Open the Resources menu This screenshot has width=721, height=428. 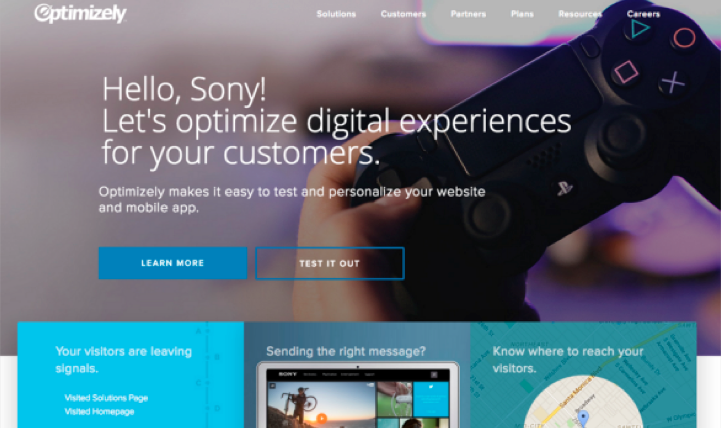coord(580,14)
